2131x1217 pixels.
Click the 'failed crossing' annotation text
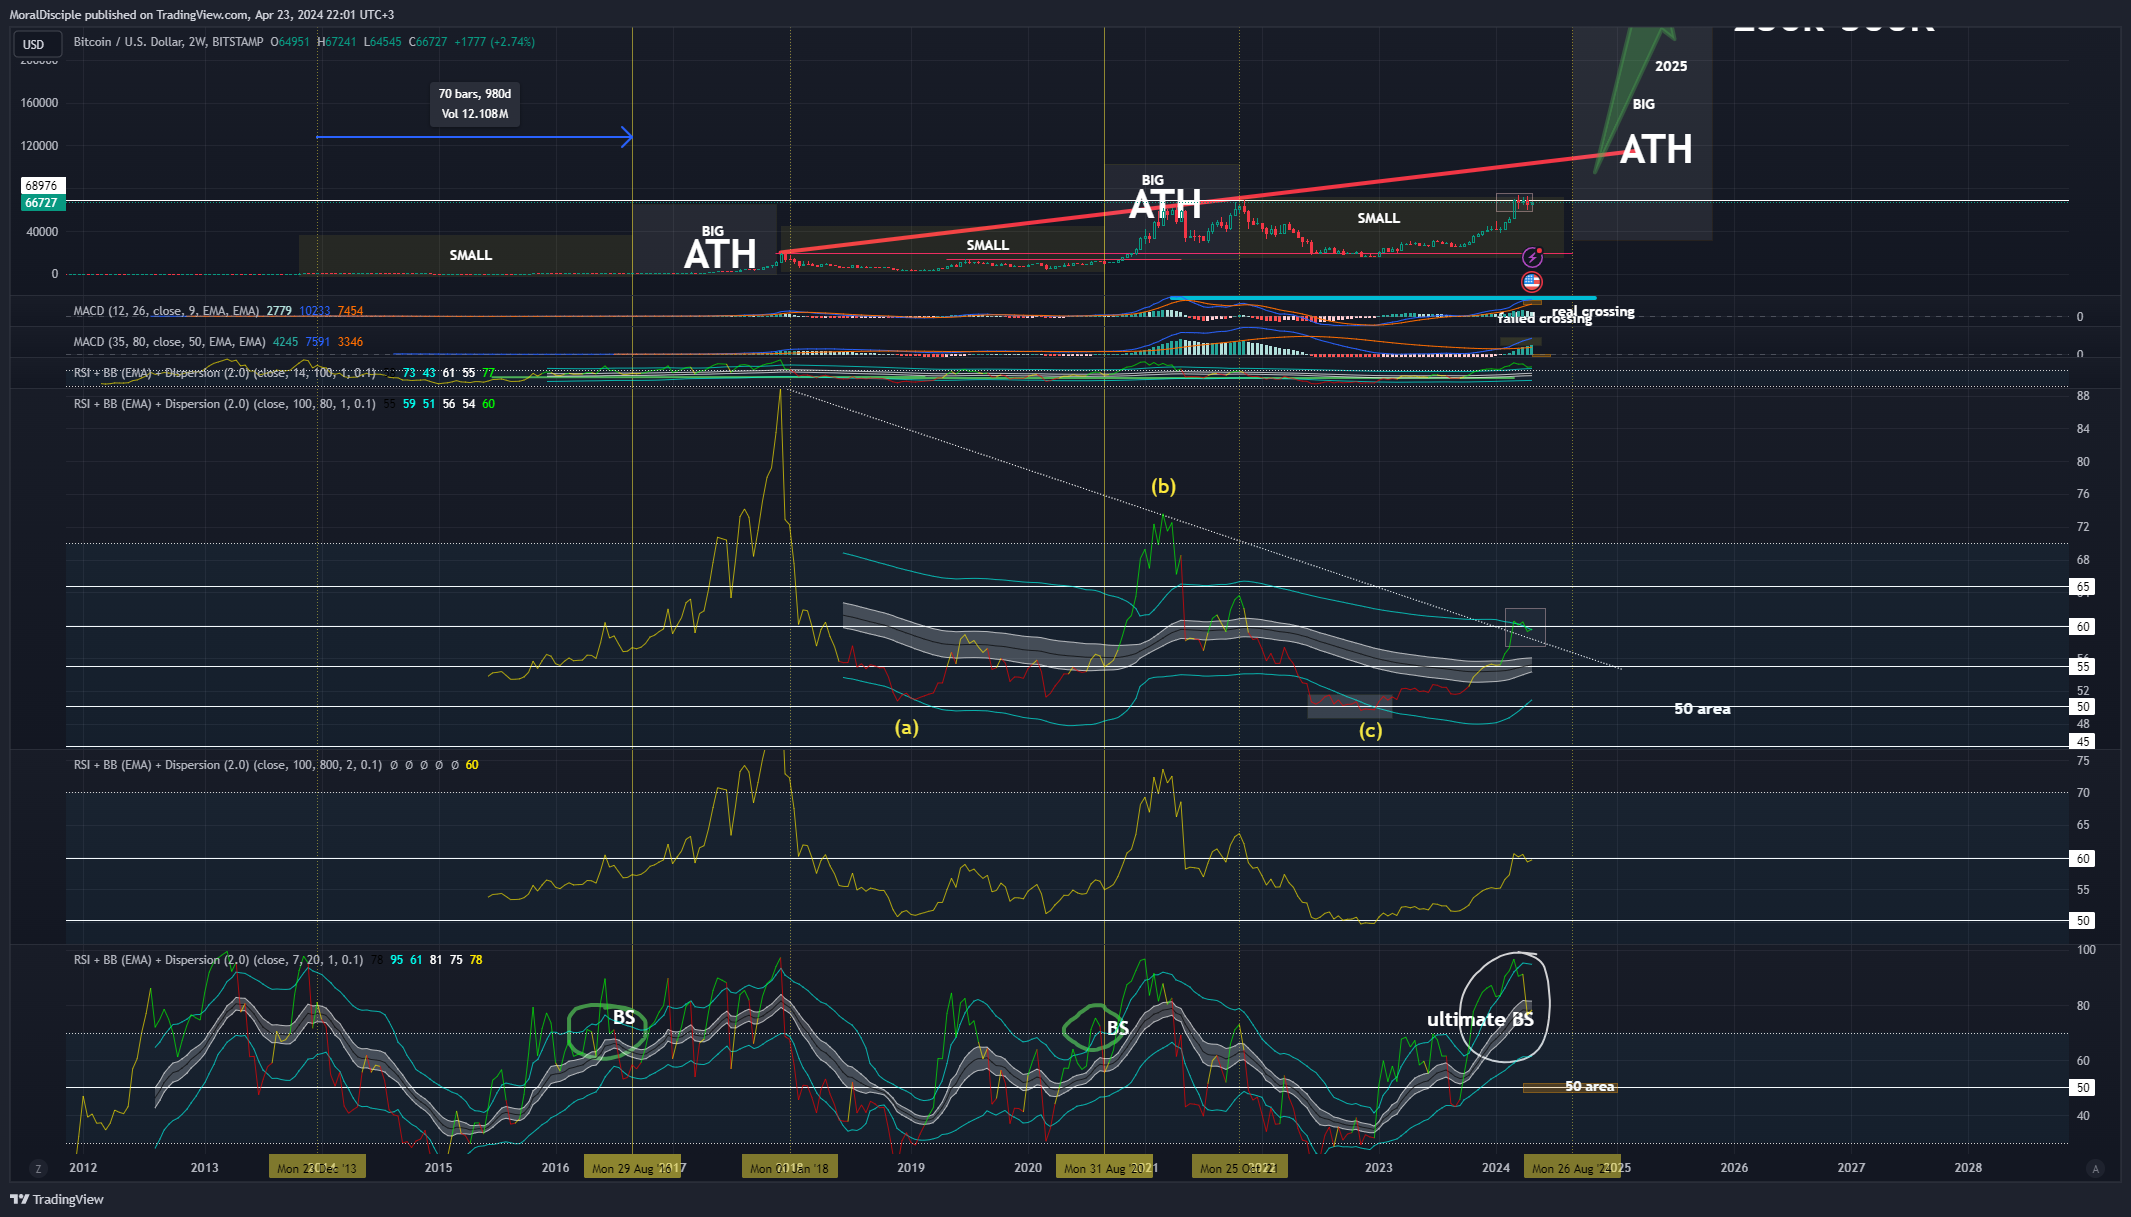pyautogui.click(x=1544, y=319)
